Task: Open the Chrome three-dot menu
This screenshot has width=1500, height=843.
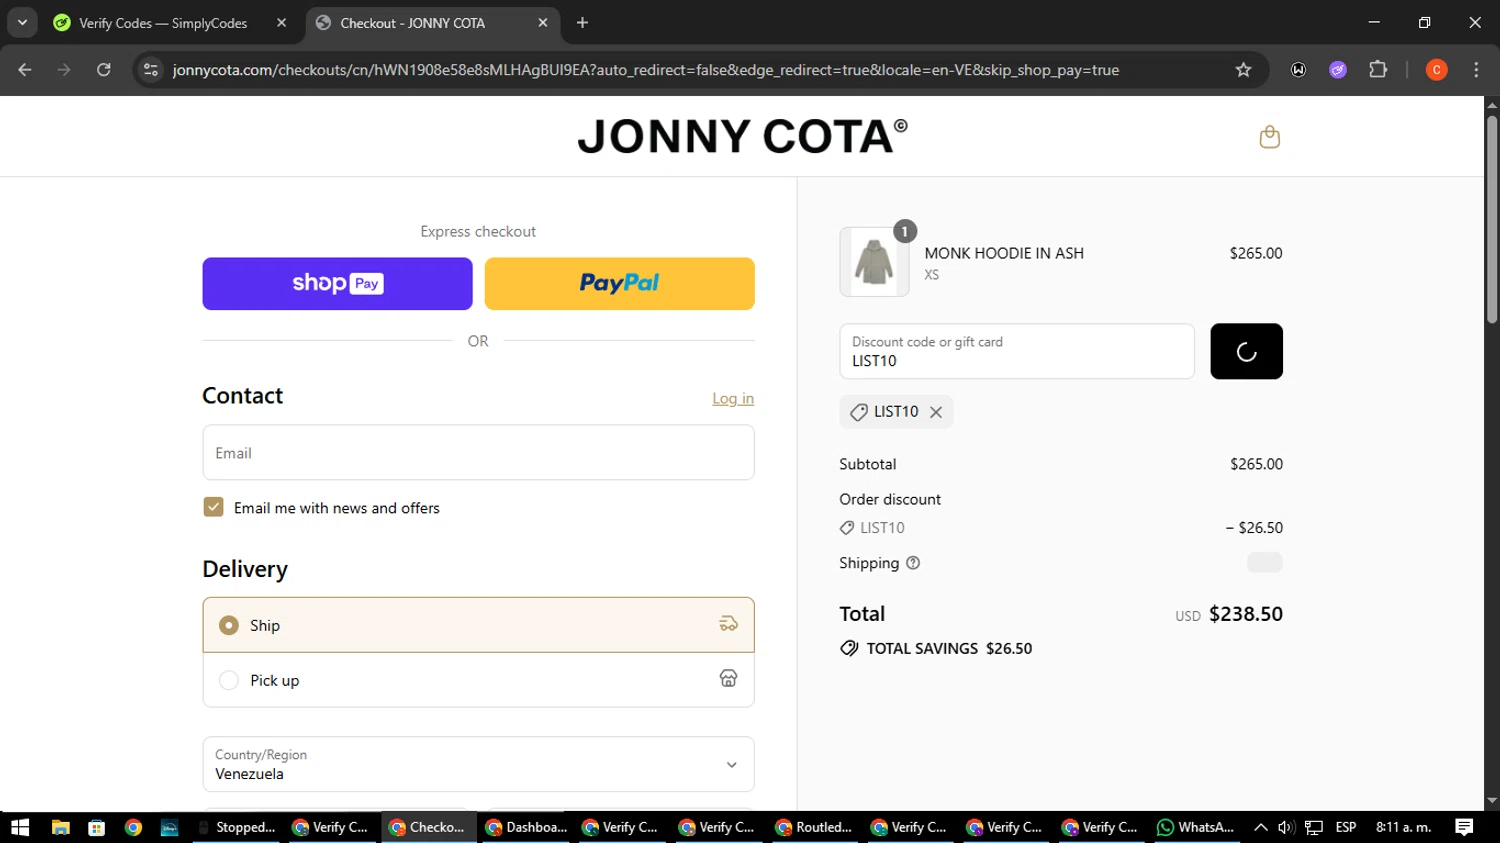Action: tap(1476, 70)
